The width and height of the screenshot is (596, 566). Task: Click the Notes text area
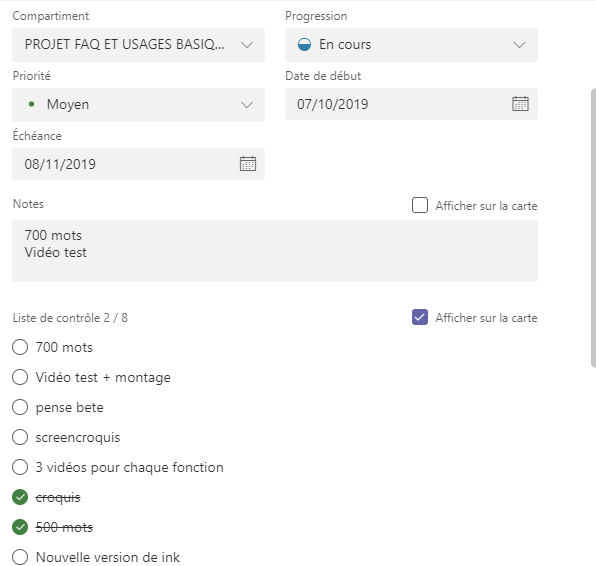(x=275, y=251)
